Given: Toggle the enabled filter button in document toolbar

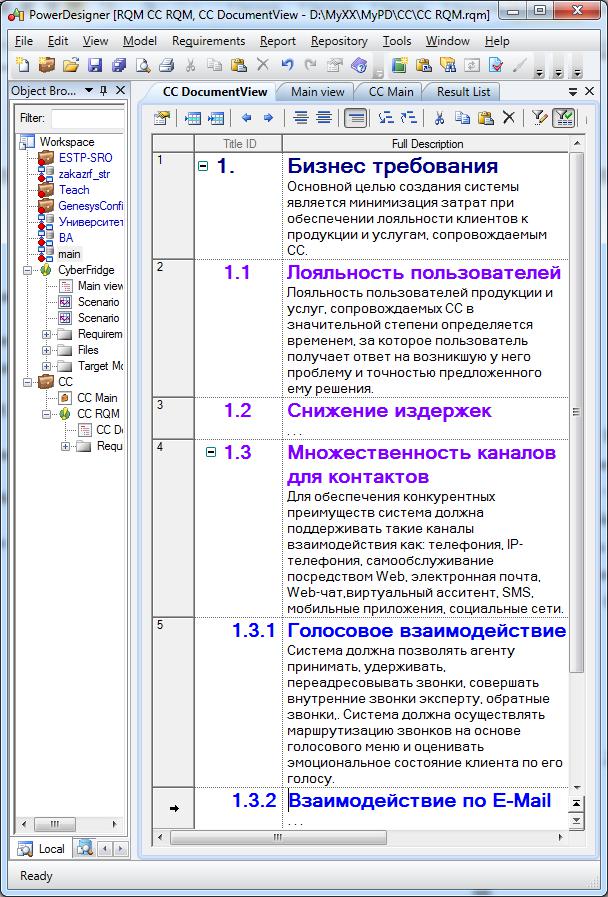Looking at the screenshot, I should click(563, 118).
